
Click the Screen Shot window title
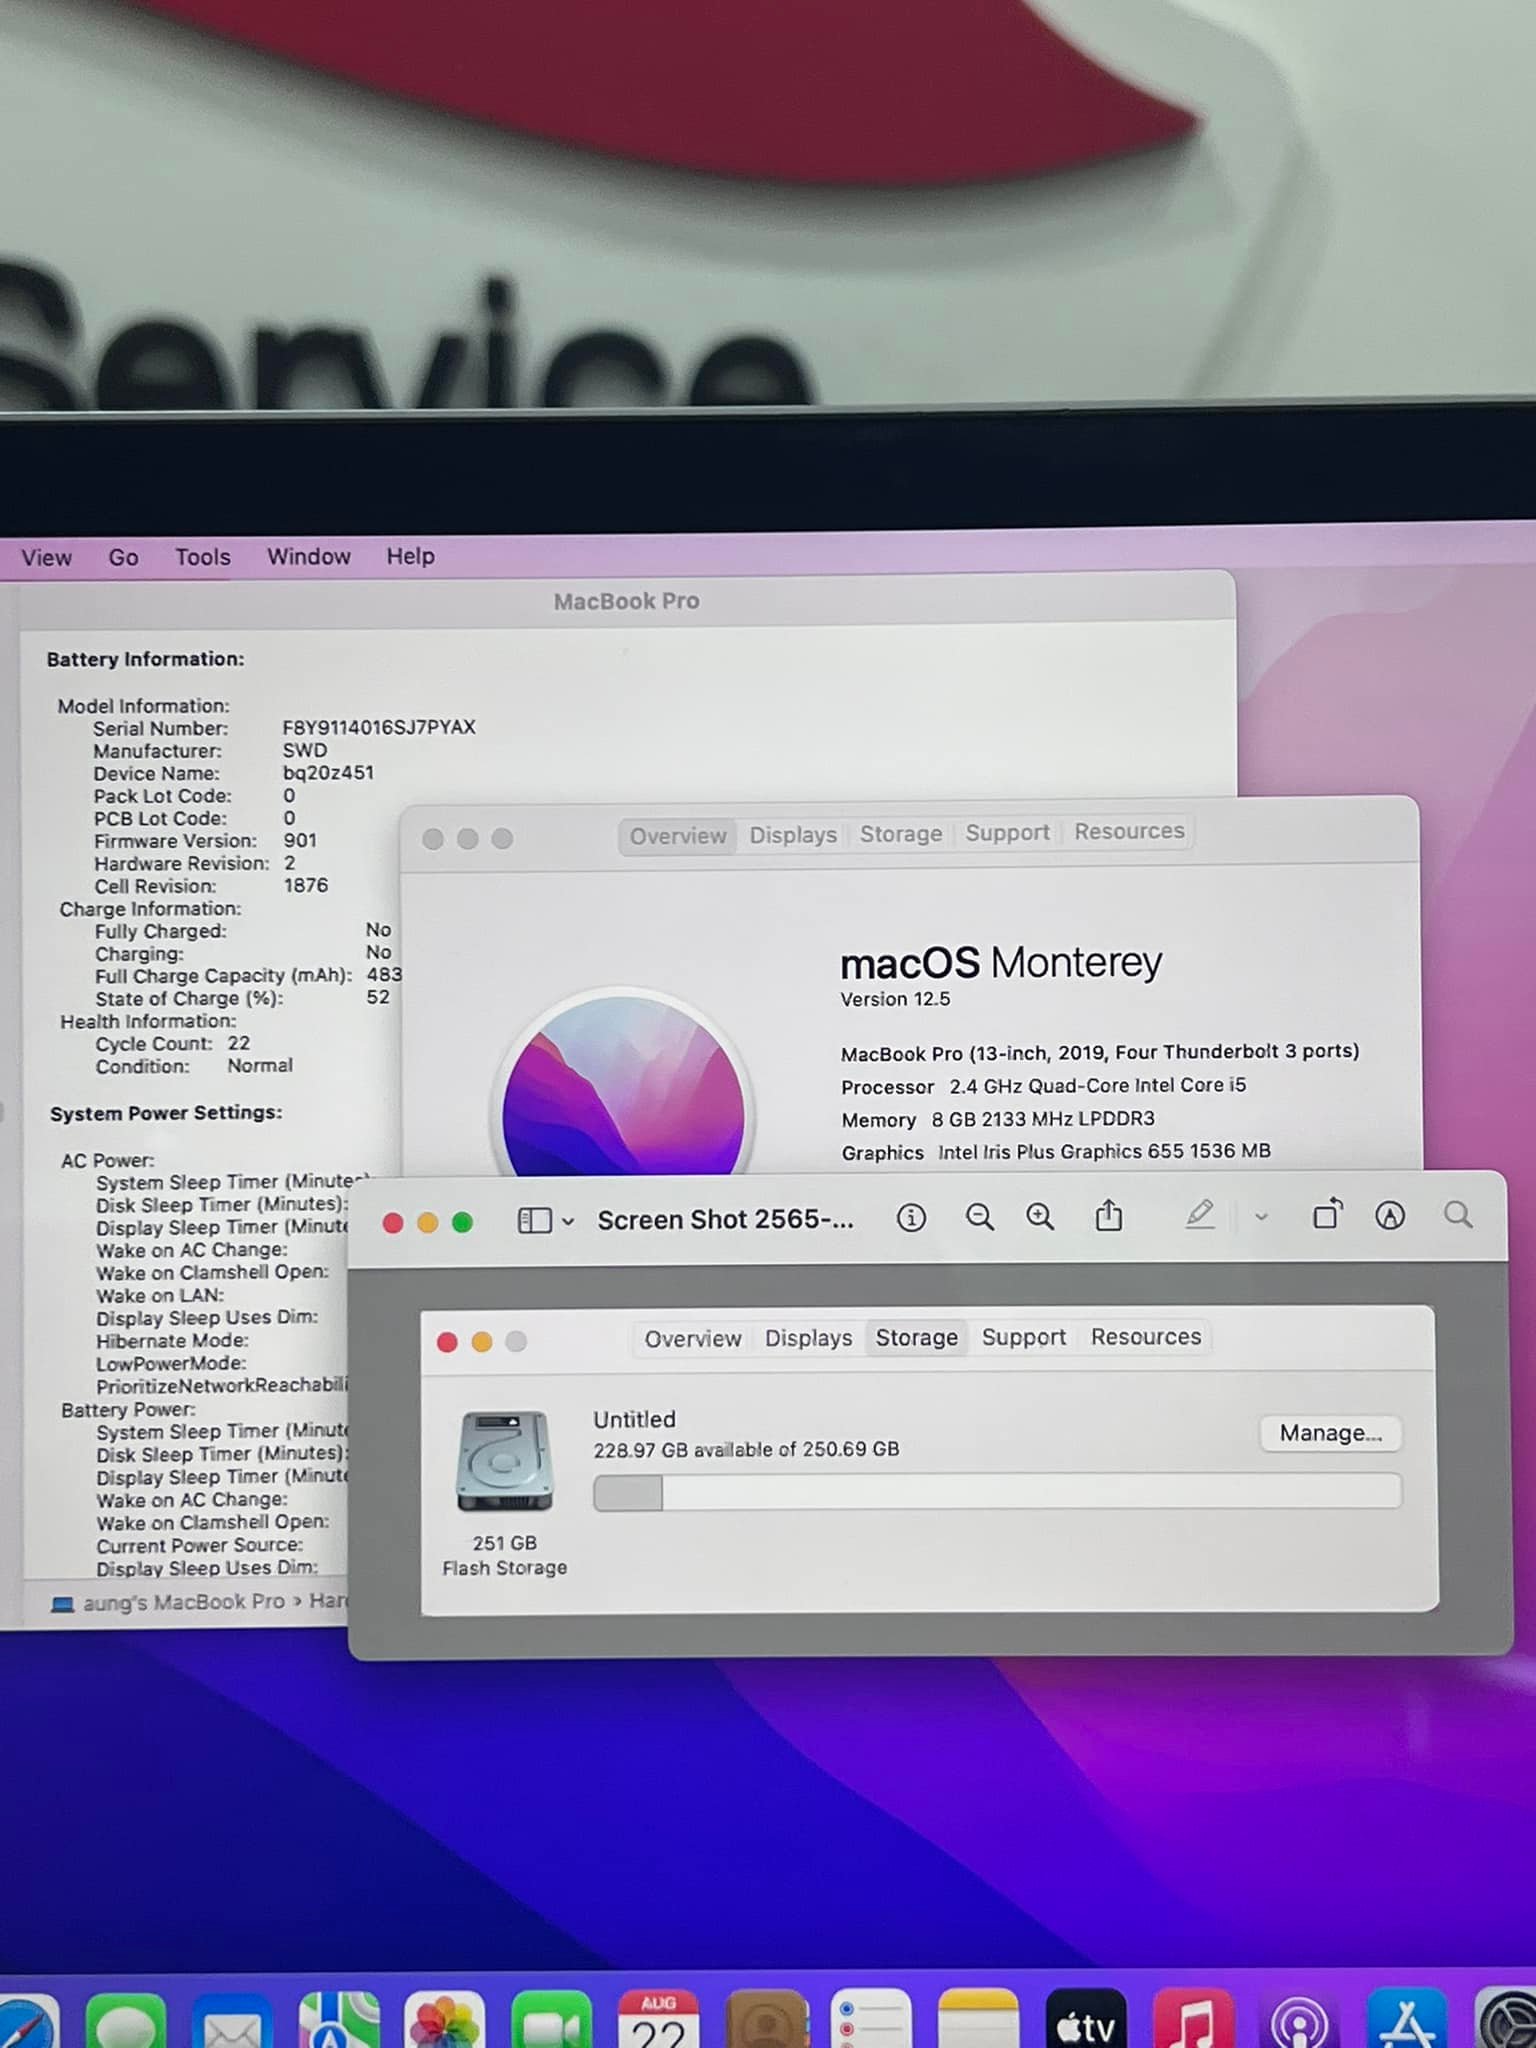[725, 1220]
